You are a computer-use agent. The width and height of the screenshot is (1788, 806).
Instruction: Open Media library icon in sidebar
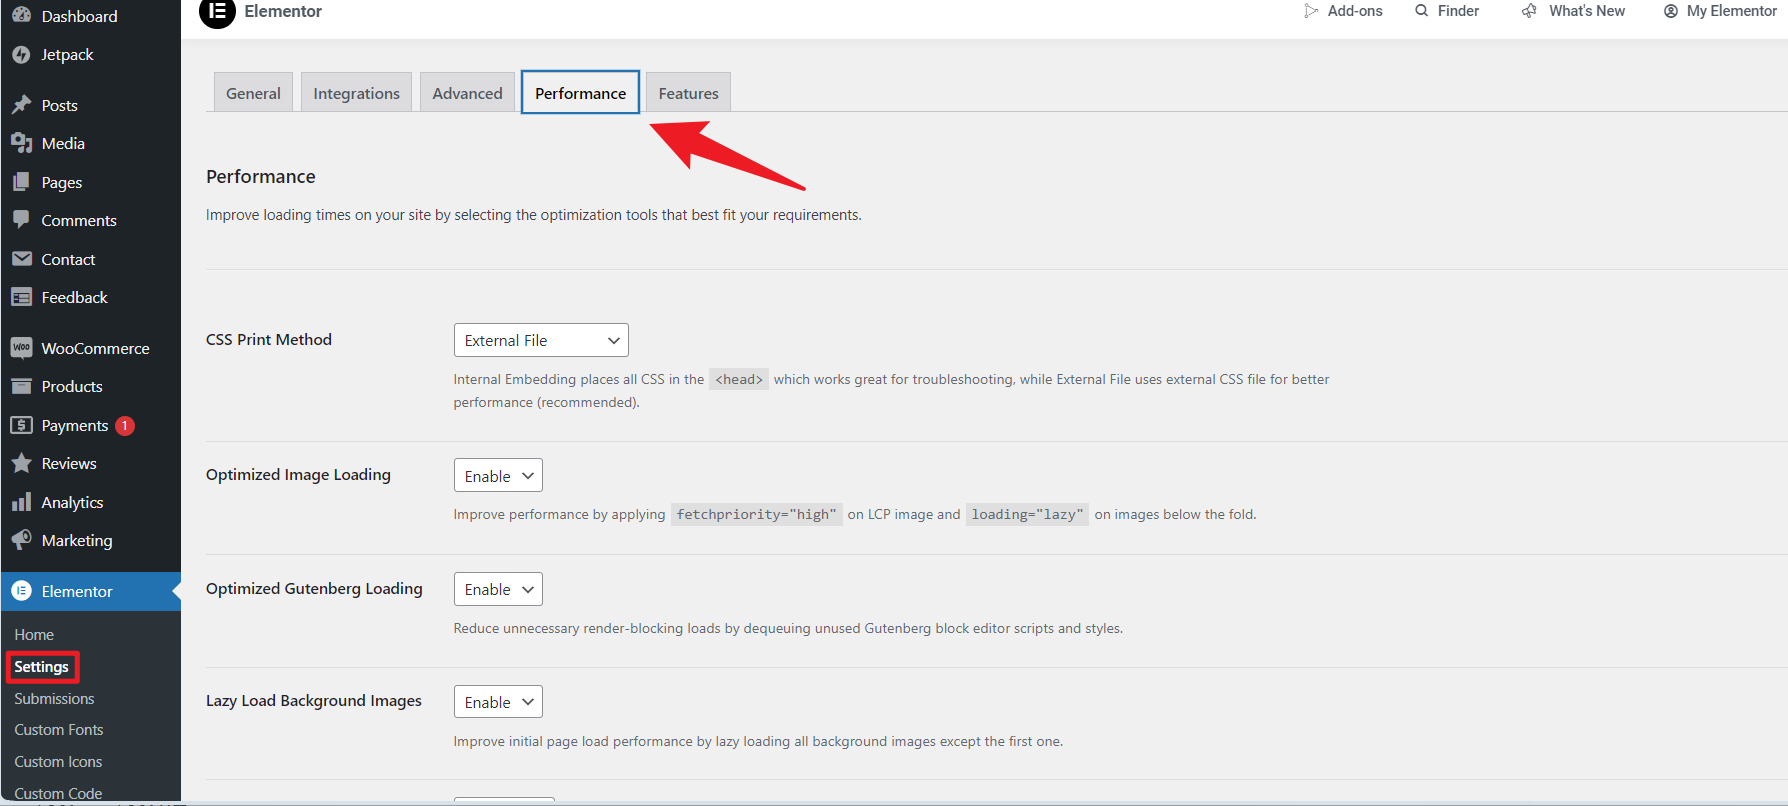[x=21, y=144]
